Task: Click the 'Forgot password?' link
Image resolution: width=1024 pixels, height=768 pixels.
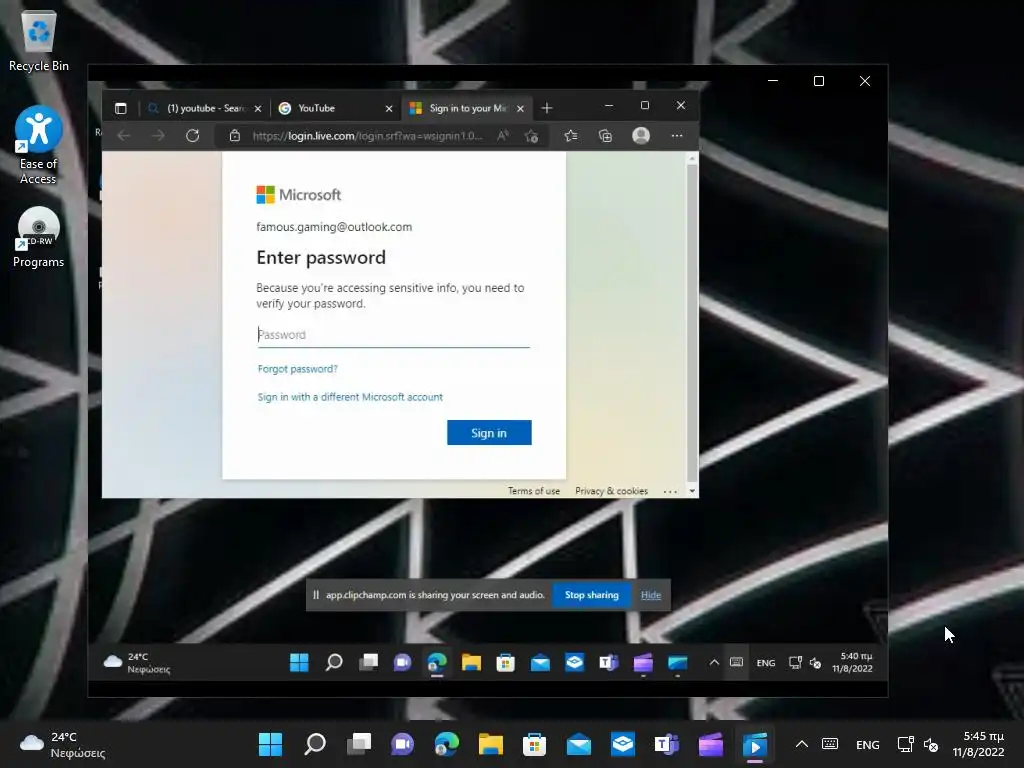Action: 298,369
